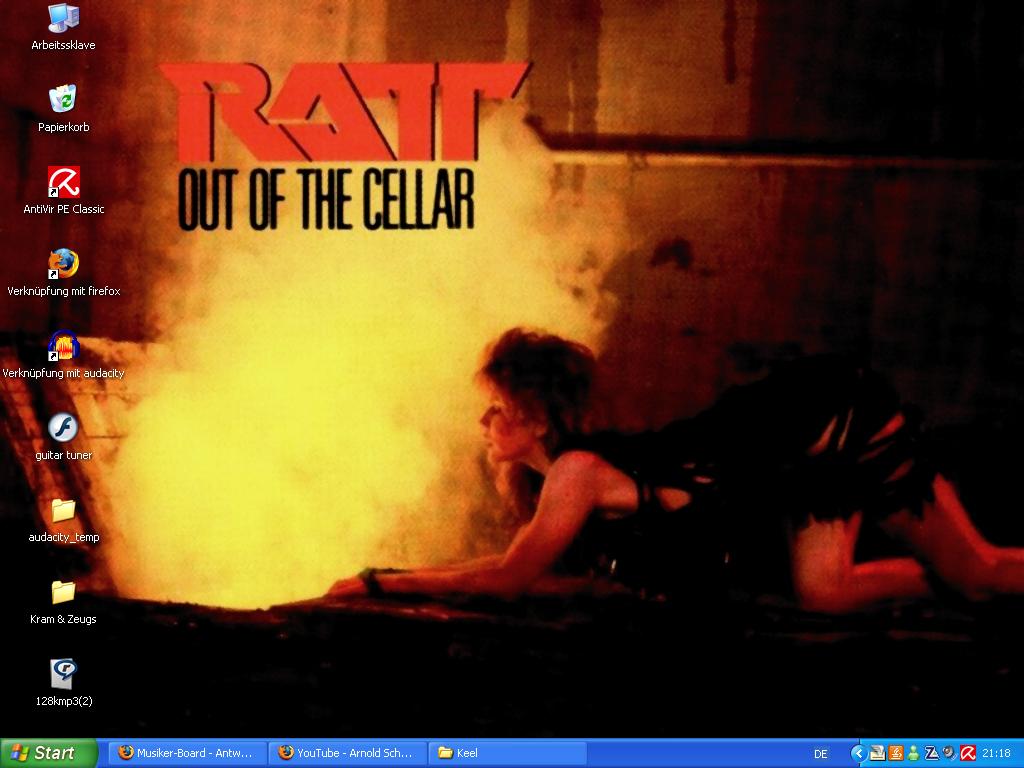Open the Windows Start menu
The height and width of the screenshot is (768, 1024).
tap(48, 753)
